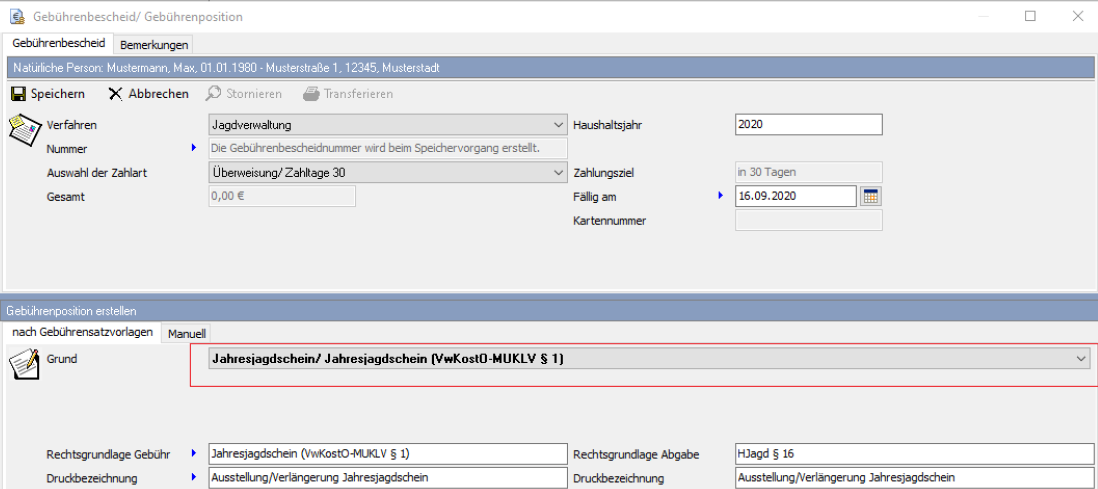Click the blue arrow beside Nummer
Viewport: 1098px width, 489px height.
click(195, 149)
